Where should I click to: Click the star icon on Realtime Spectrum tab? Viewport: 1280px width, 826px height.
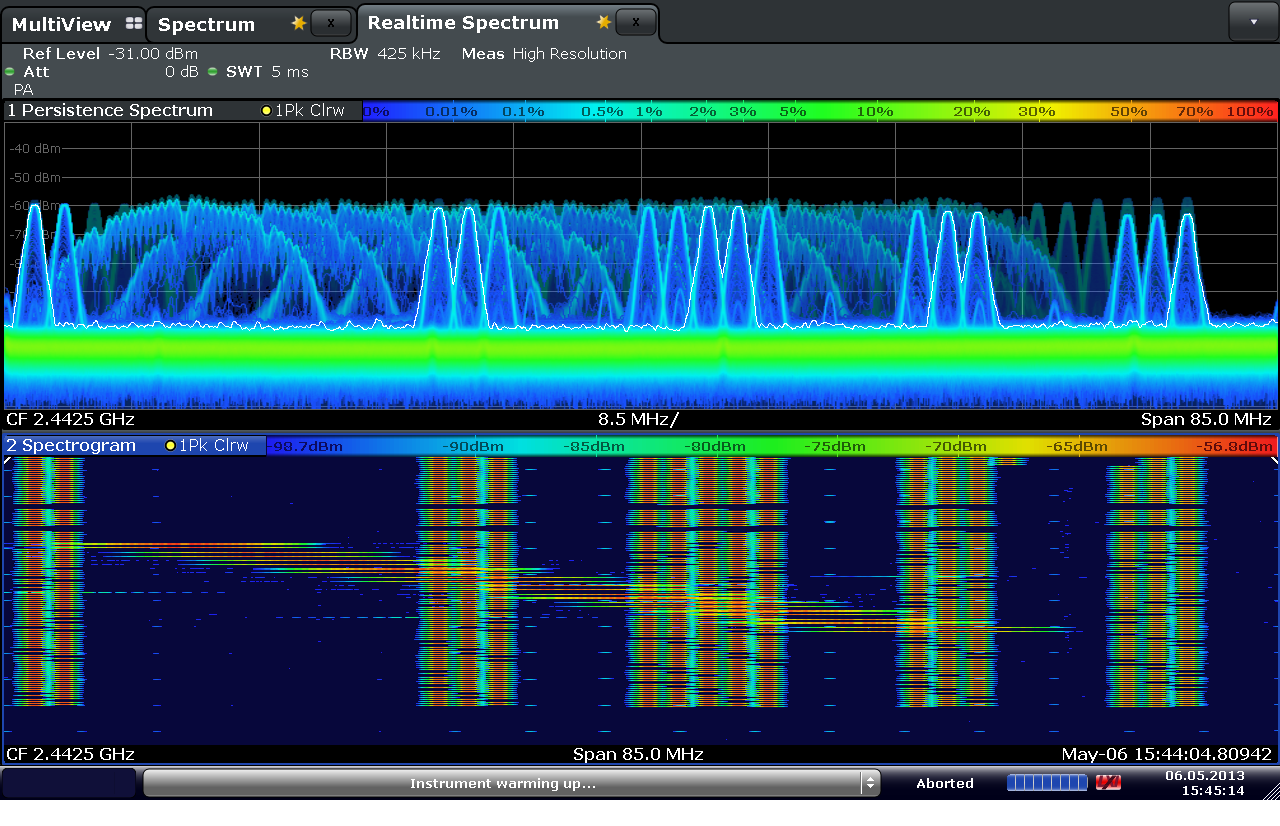[603, 22]
